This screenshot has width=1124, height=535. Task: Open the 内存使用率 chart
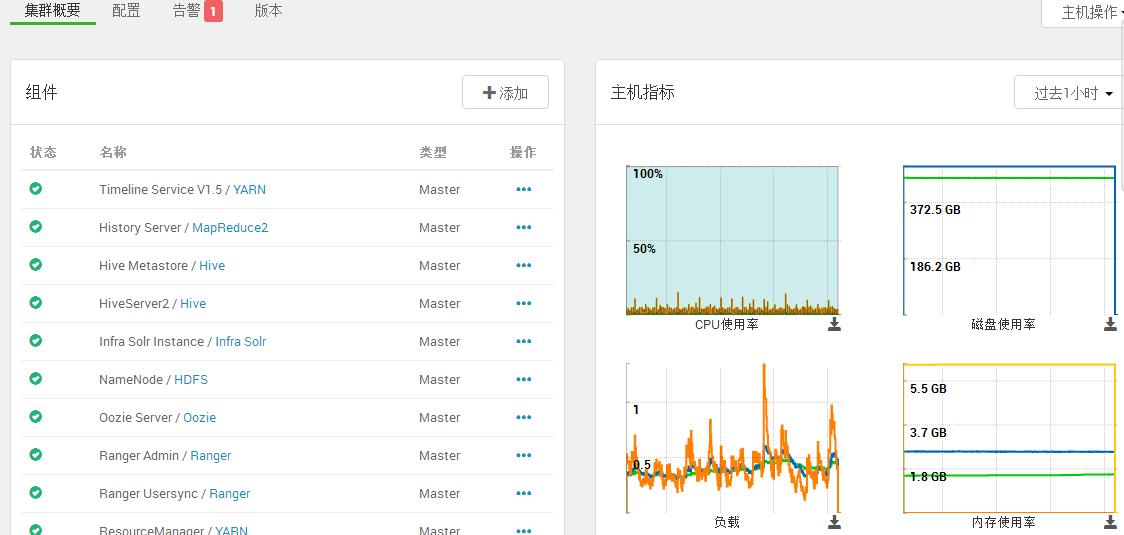coord(1009,437)
